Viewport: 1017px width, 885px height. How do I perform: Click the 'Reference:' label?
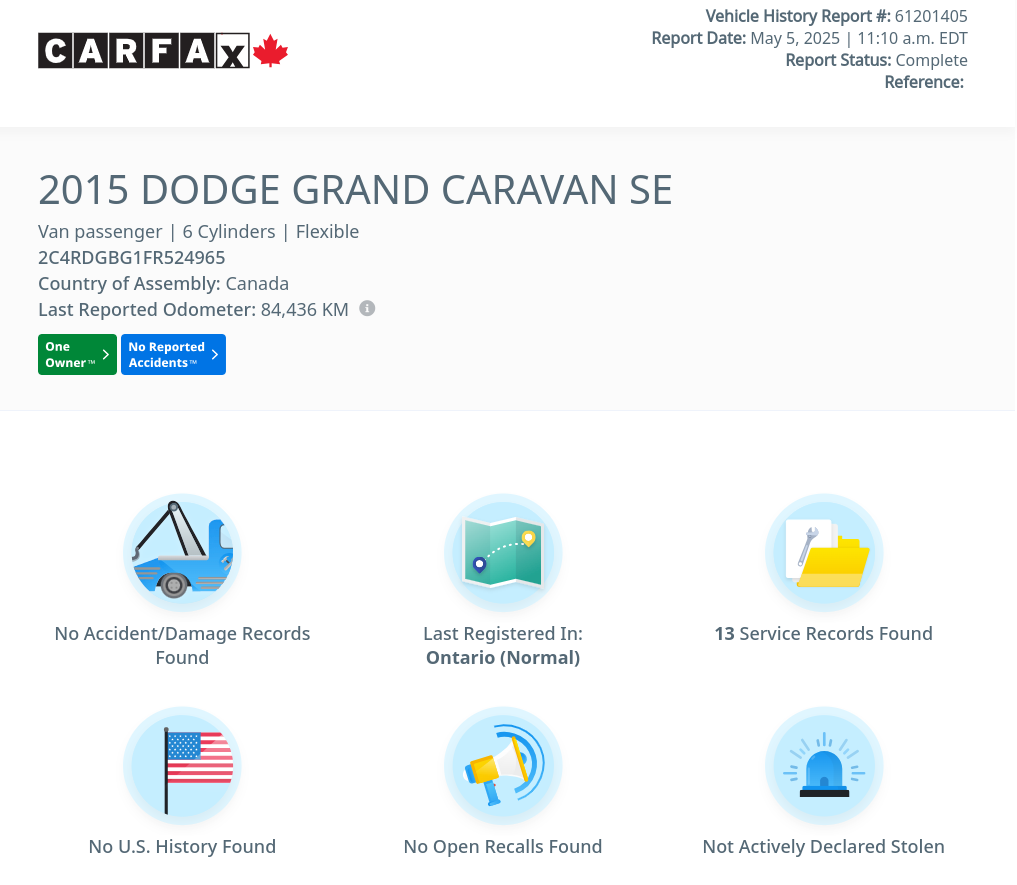tap(924, 82)
